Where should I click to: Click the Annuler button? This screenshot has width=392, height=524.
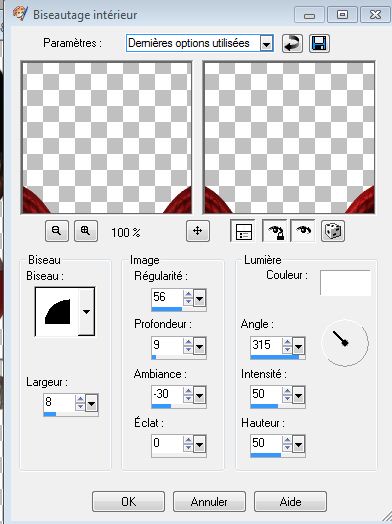point(209,501)
